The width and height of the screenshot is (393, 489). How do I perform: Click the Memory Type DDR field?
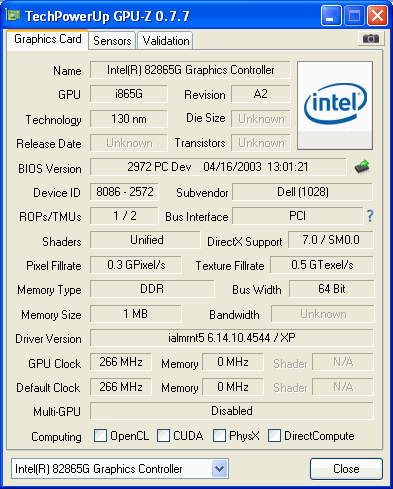152,289
